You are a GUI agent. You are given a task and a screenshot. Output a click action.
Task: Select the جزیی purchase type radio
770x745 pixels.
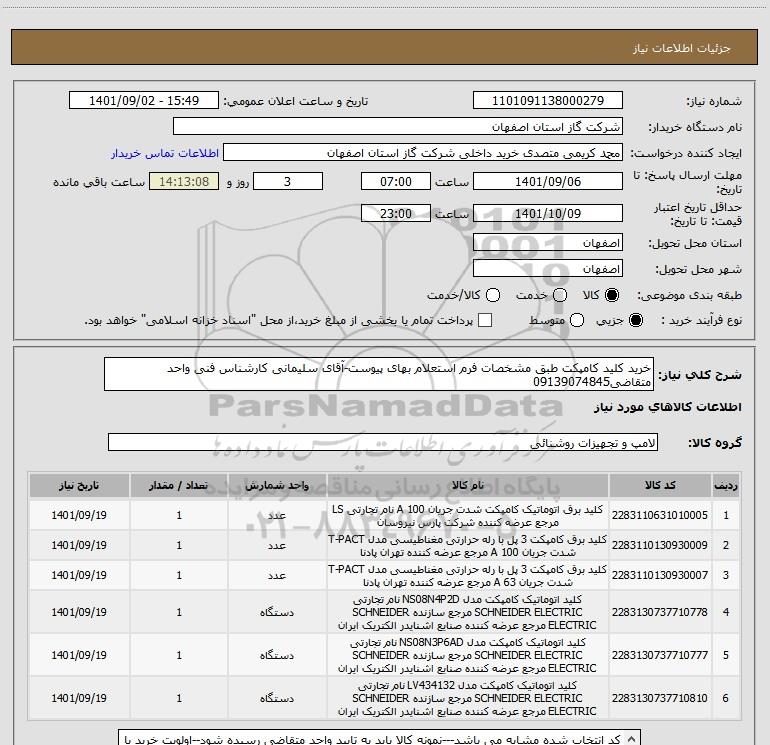pos(635,320)
